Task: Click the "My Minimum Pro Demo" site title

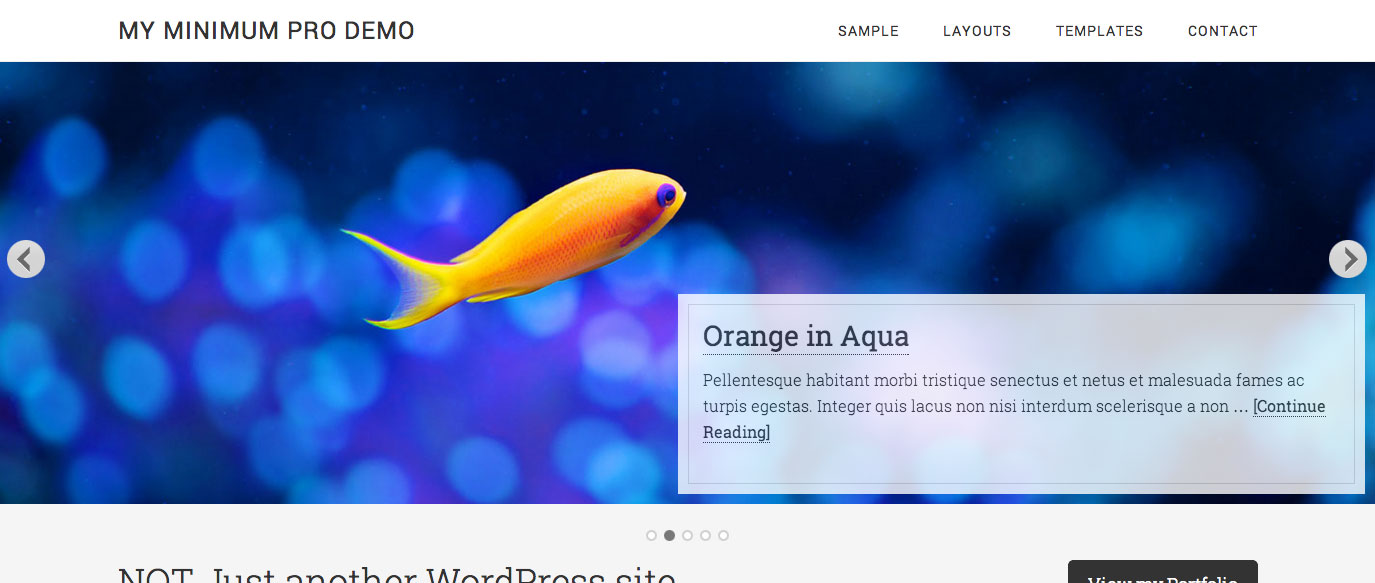Action: (x=266, y=30)
